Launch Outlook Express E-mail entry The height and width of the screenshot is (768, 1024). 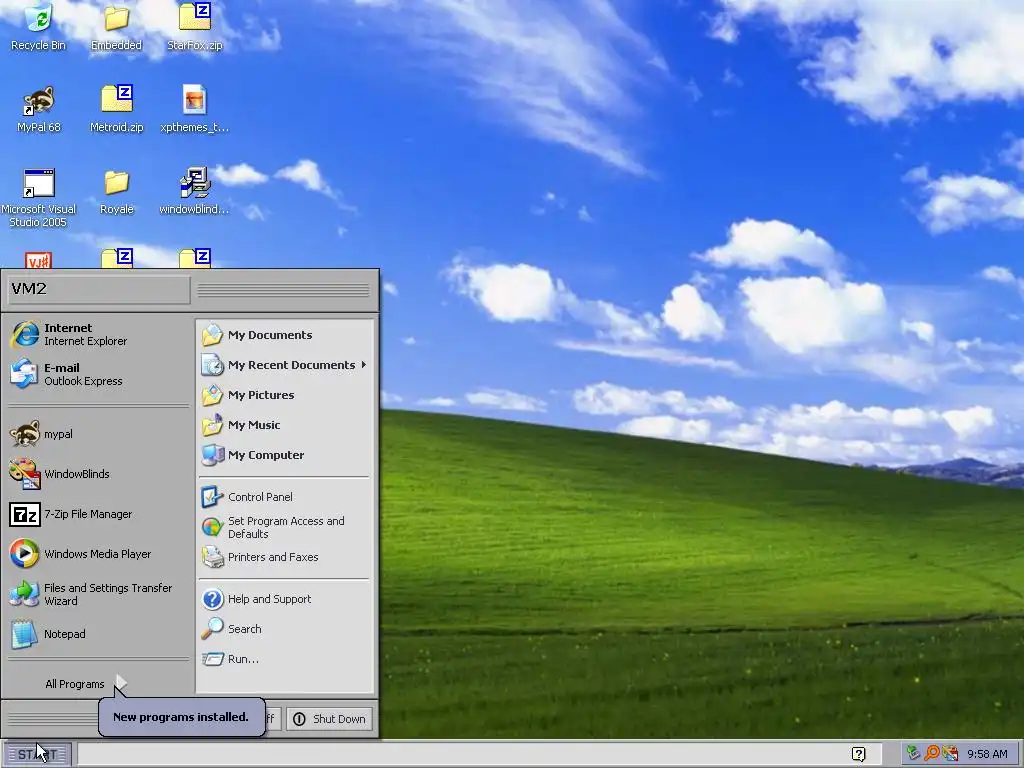tap(98, 374)
